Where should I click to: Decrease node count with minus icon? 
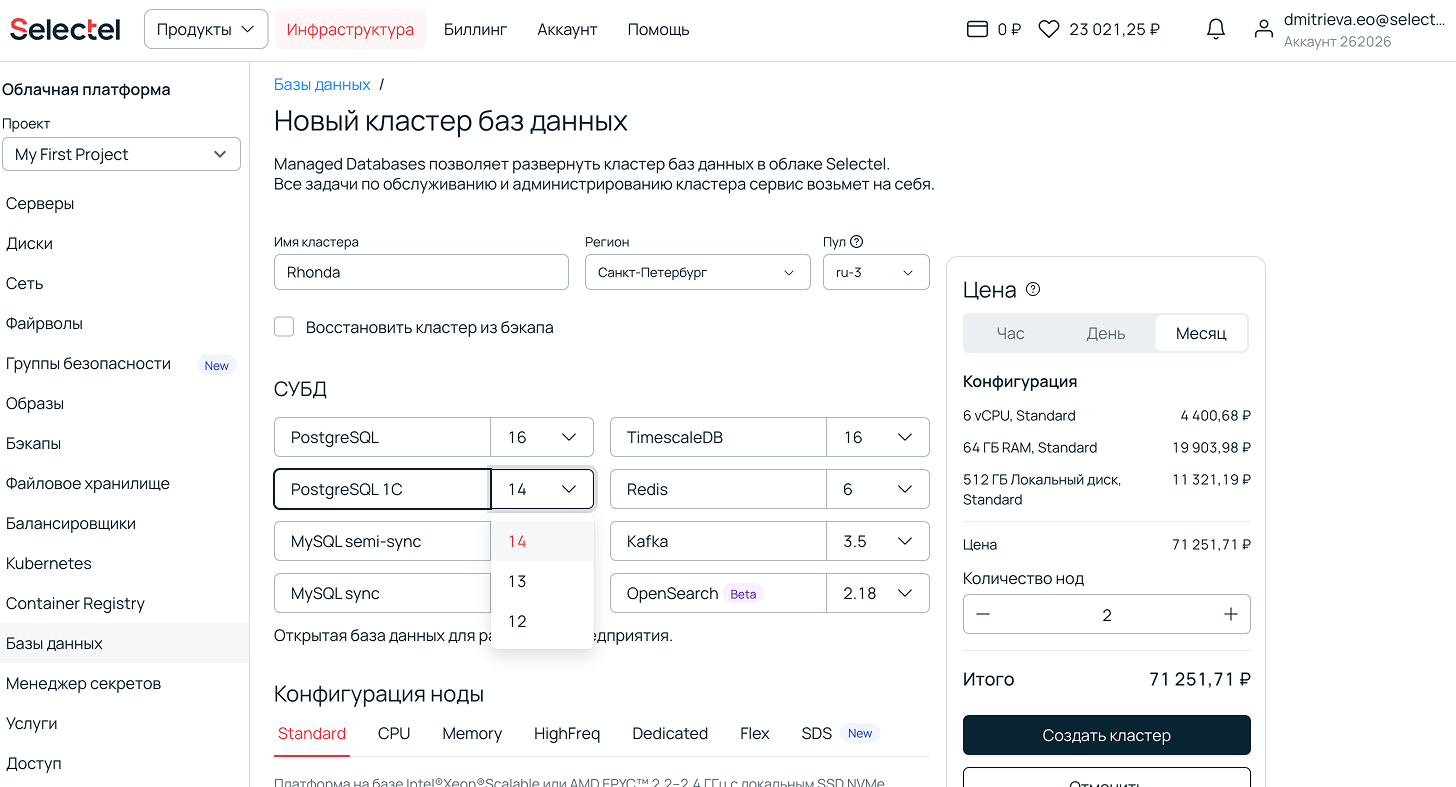coord(983,615)
